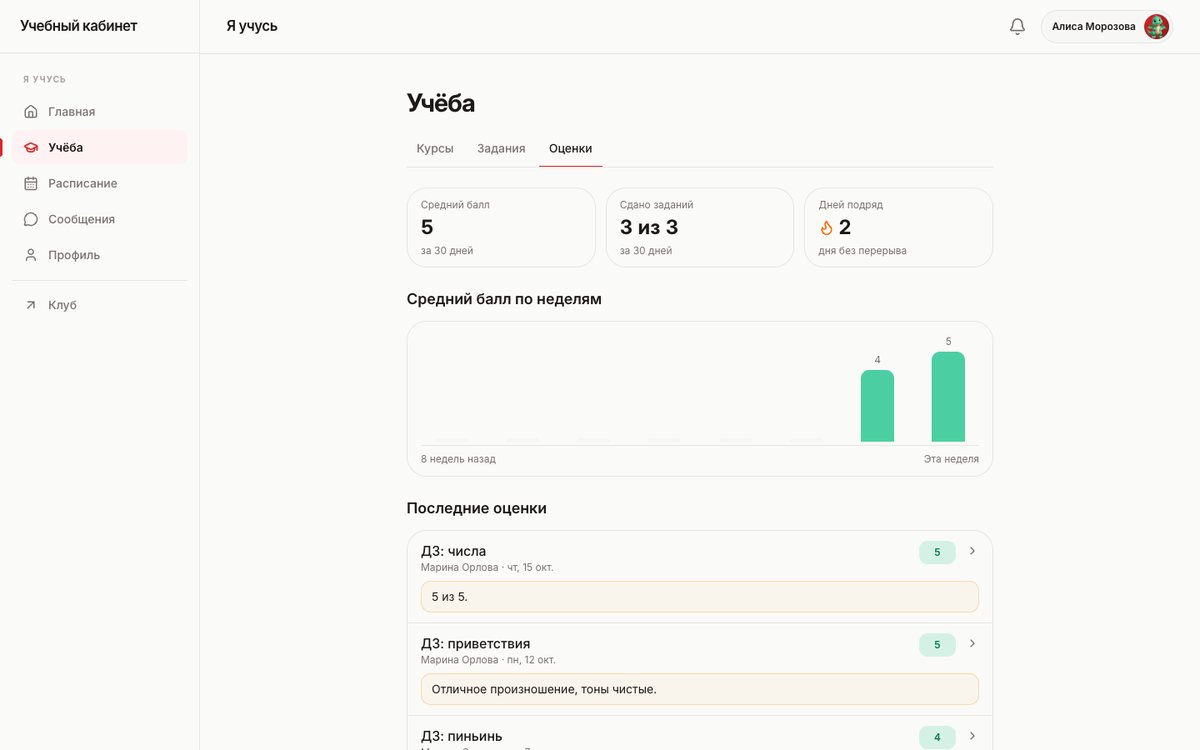Switch to the Задания tab
Image resolution: width=1200 pixels, height=750 pixels.
(x=501, y=149)
